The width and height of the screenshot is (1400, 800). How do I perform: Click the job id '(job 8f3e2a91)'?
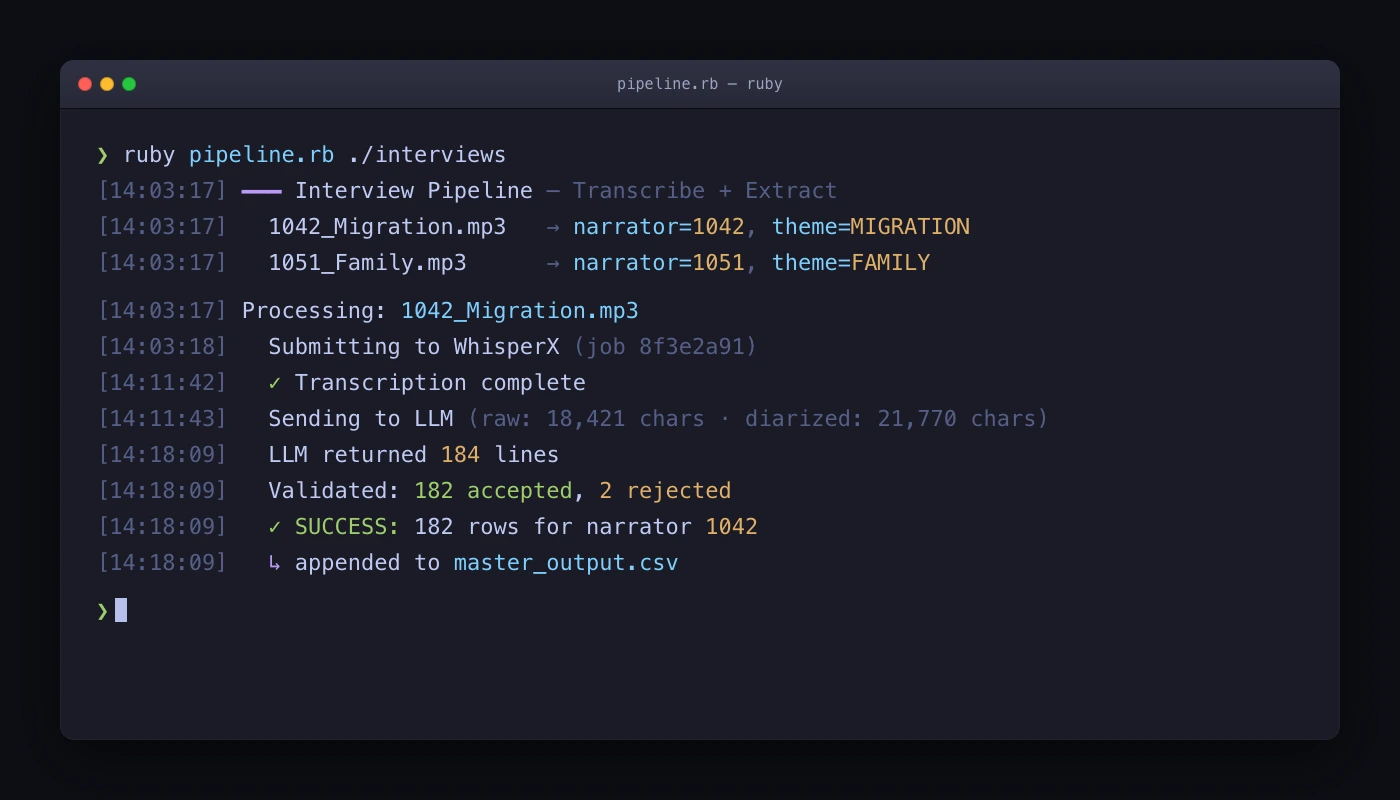[666, 347]
